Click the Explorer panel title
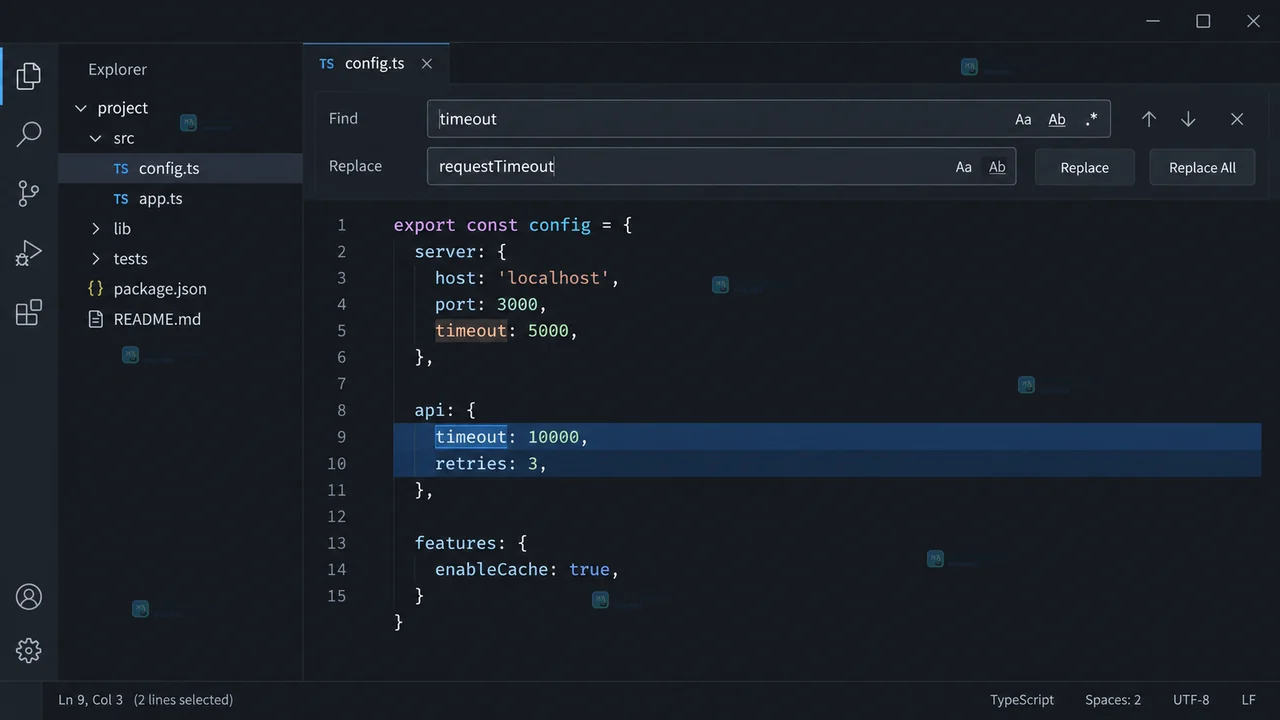This screenshot has height=720, width=1280. point(117,70)
